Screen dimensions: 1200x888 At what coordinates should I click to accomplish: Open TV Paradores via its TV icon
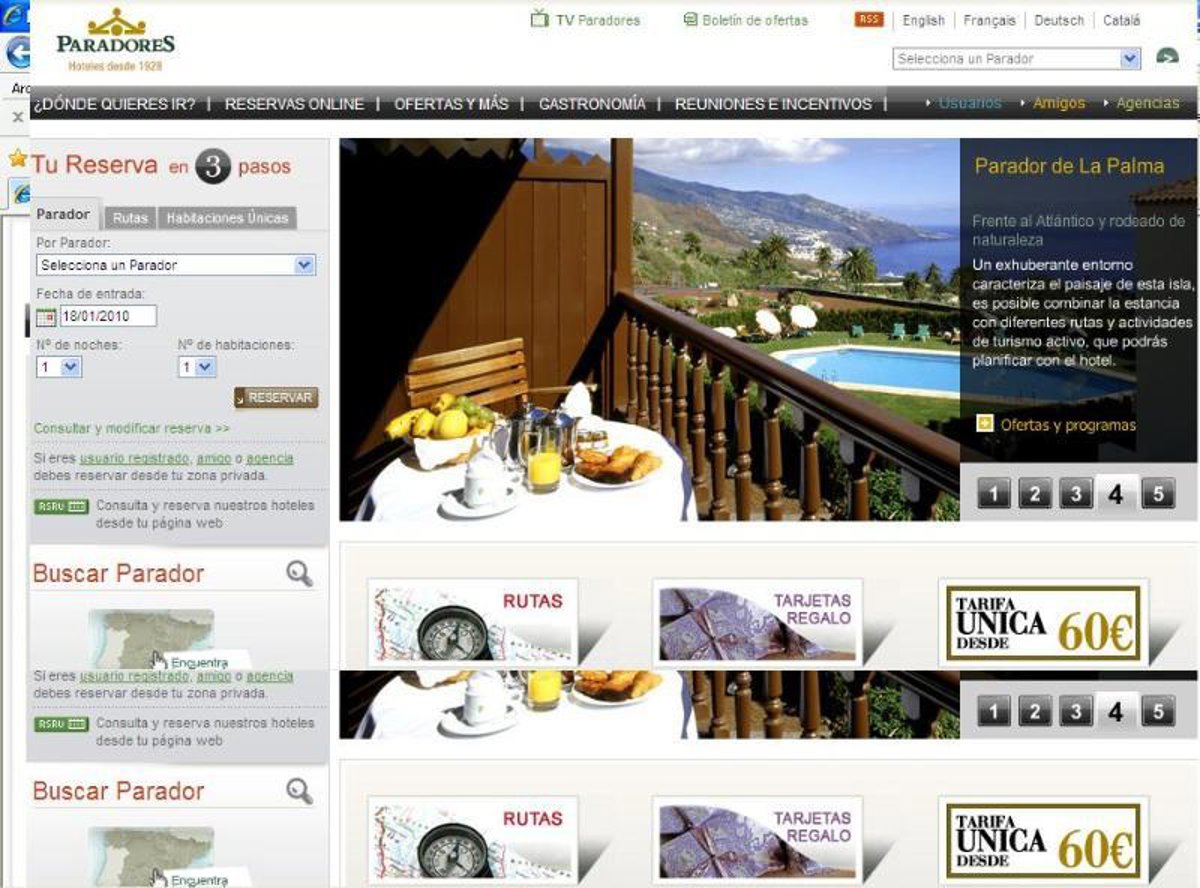point(540,19)
